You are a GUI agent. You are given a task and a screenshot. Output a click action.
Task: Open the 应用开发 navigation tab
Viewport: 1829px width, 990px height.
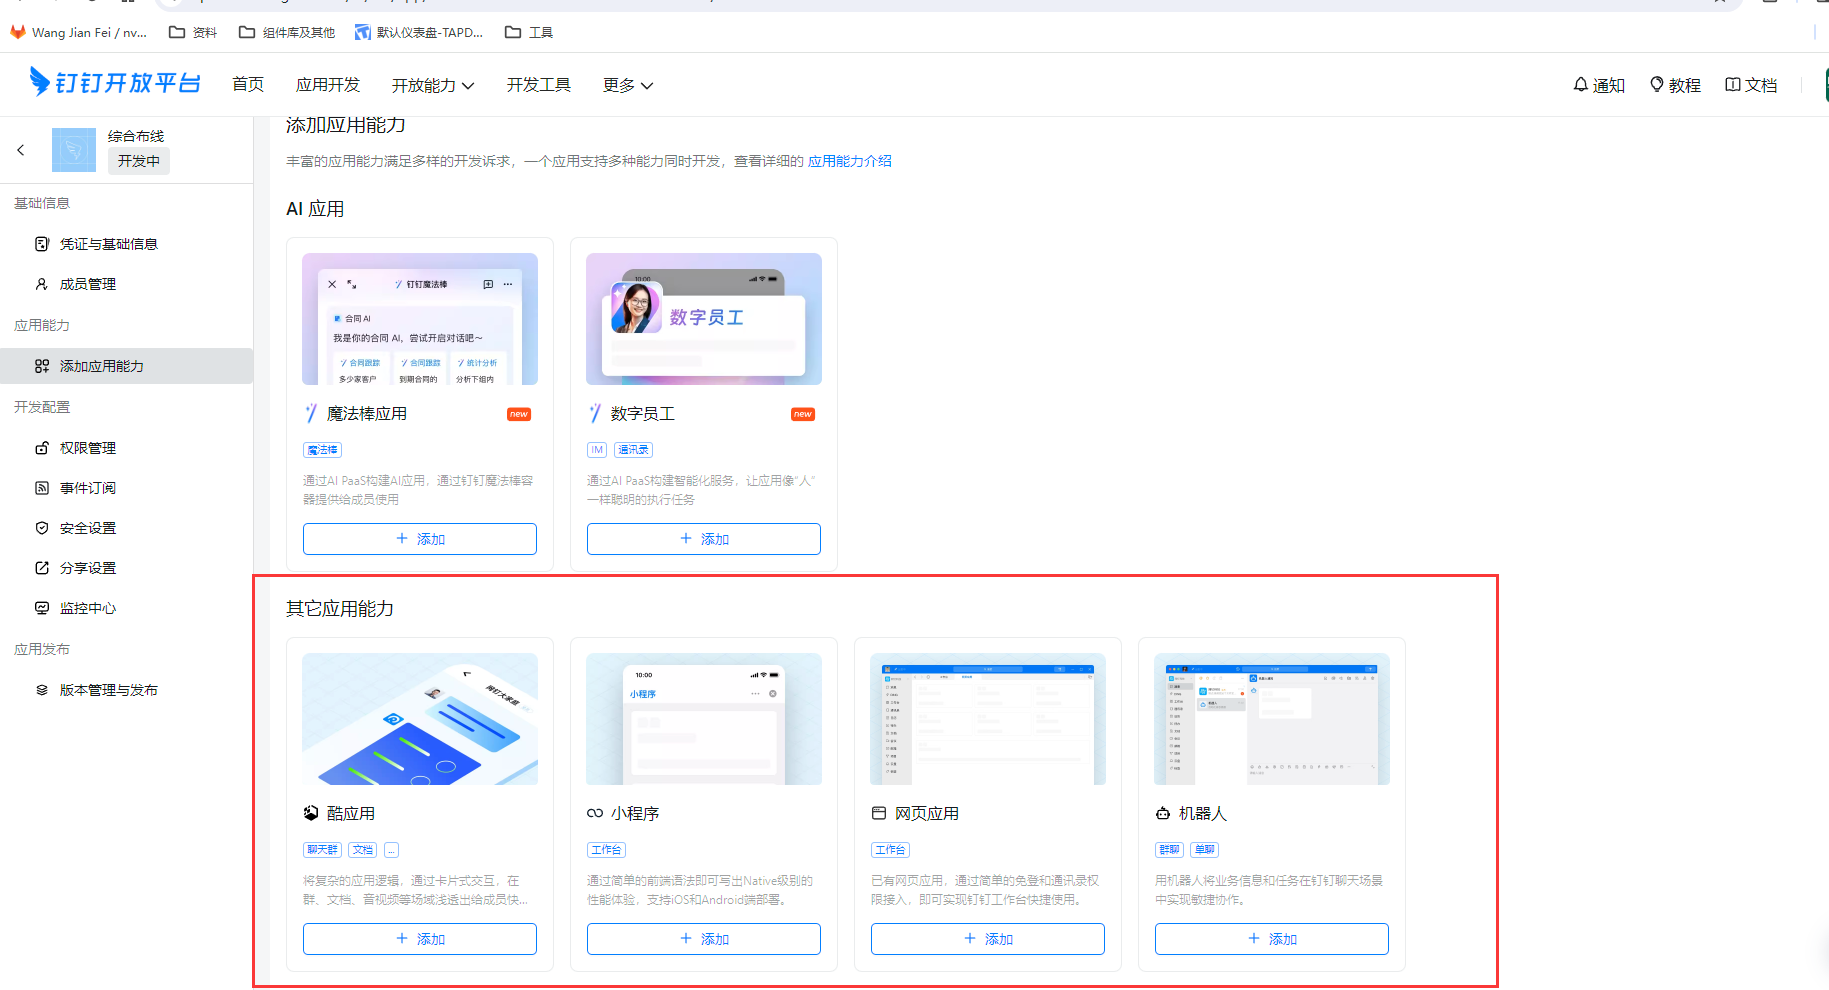pos(328,85)
